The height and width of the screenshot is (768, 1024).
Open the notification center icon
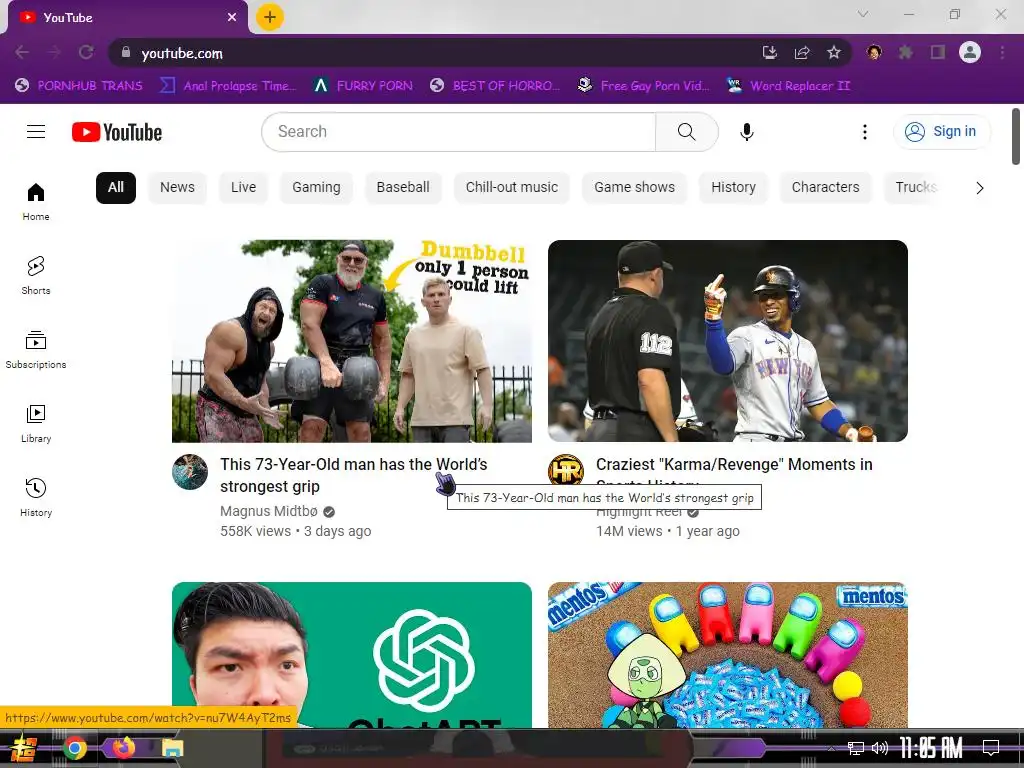coord(991,748)
